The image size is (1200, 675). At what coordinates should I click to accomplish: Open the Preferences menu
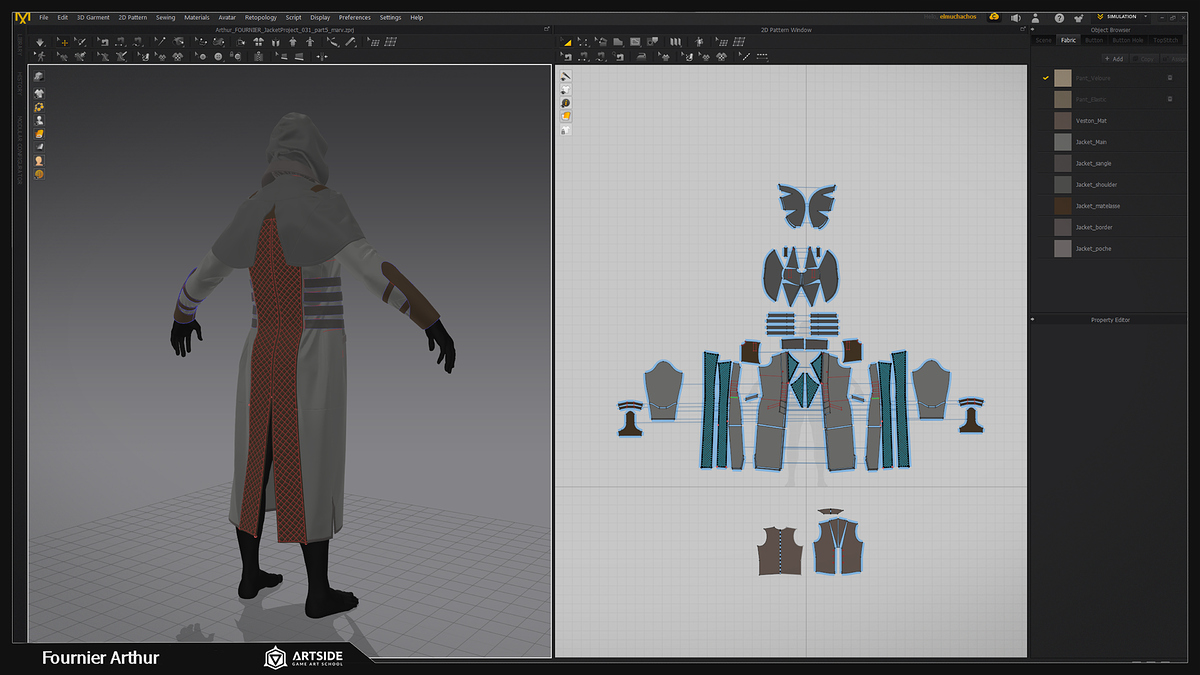[x=355, y=17]
